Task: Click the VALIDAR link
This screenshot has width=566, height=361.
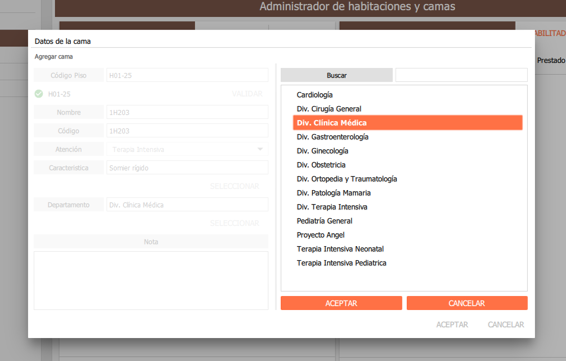Action: (247, 94)
